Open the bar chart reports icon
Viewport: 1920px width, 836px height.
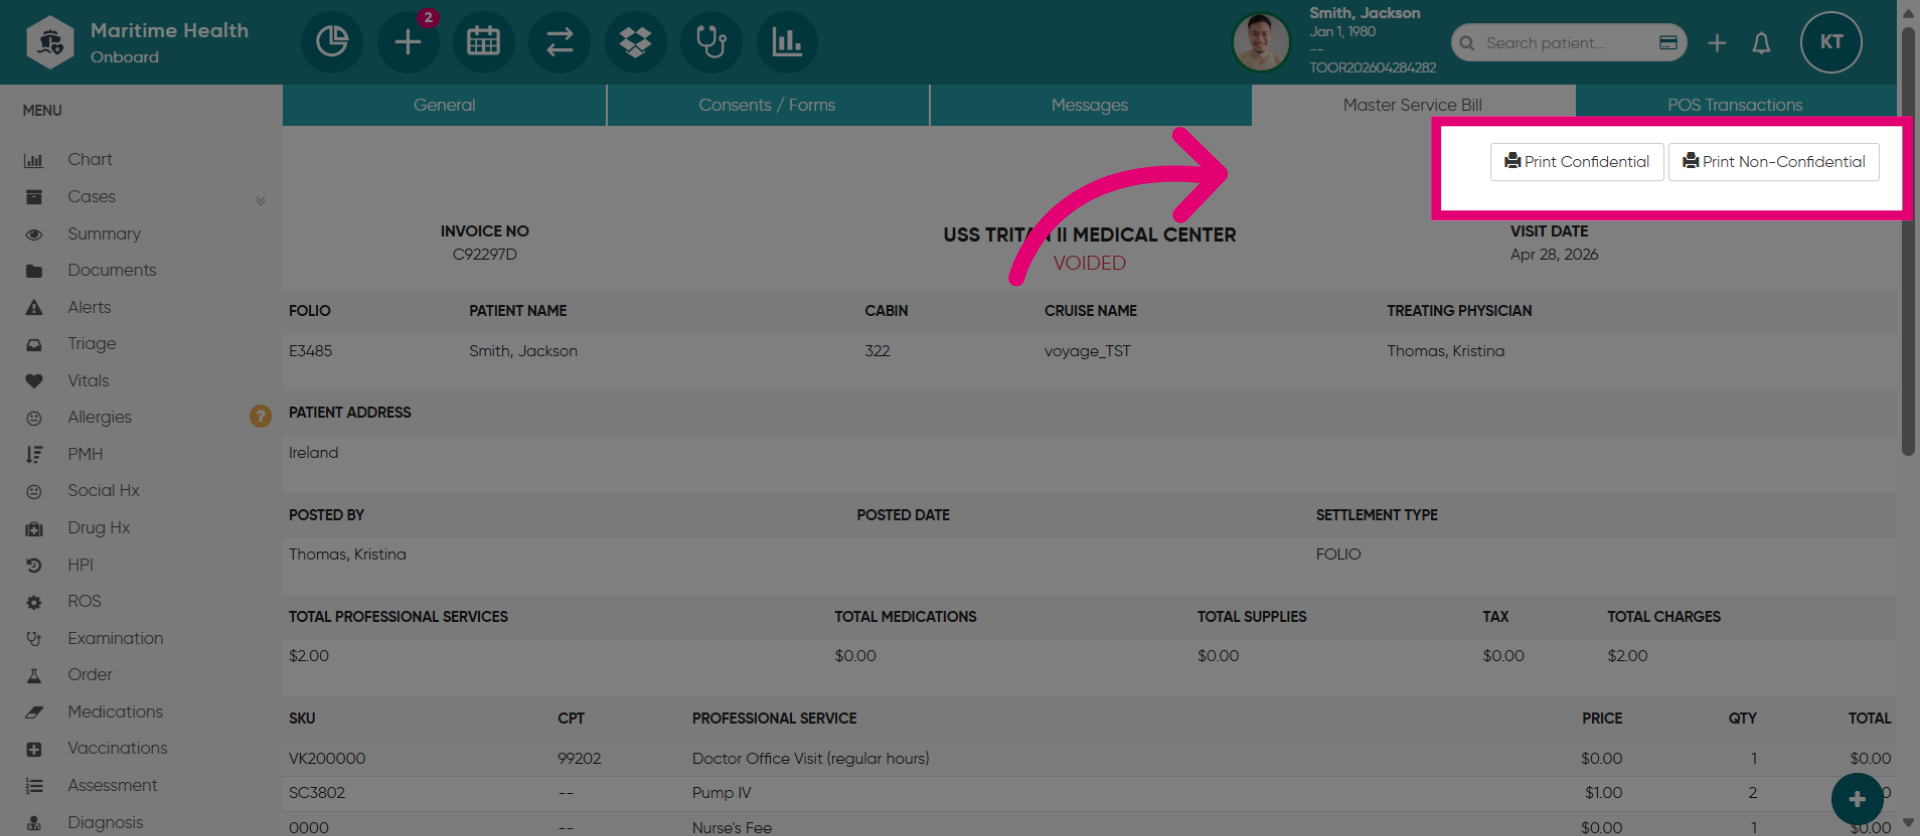[x=788, y=42]
